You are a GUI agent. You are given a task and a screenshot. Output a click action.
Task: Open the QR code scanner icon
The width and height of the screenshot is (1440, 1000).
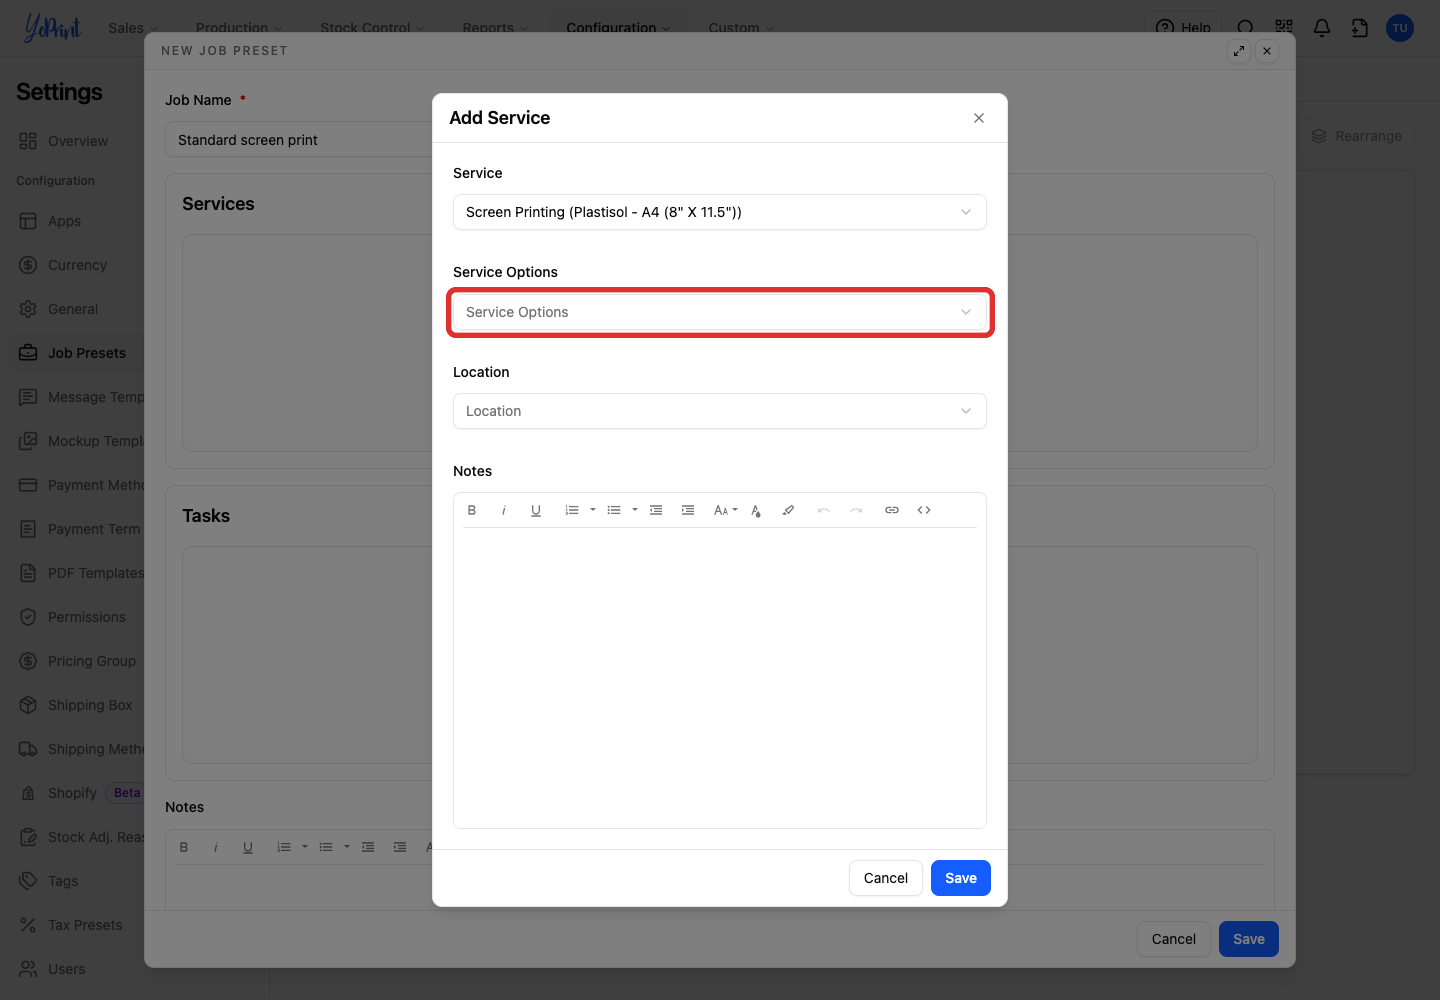pyautogui.click(x=1284, y=28)
